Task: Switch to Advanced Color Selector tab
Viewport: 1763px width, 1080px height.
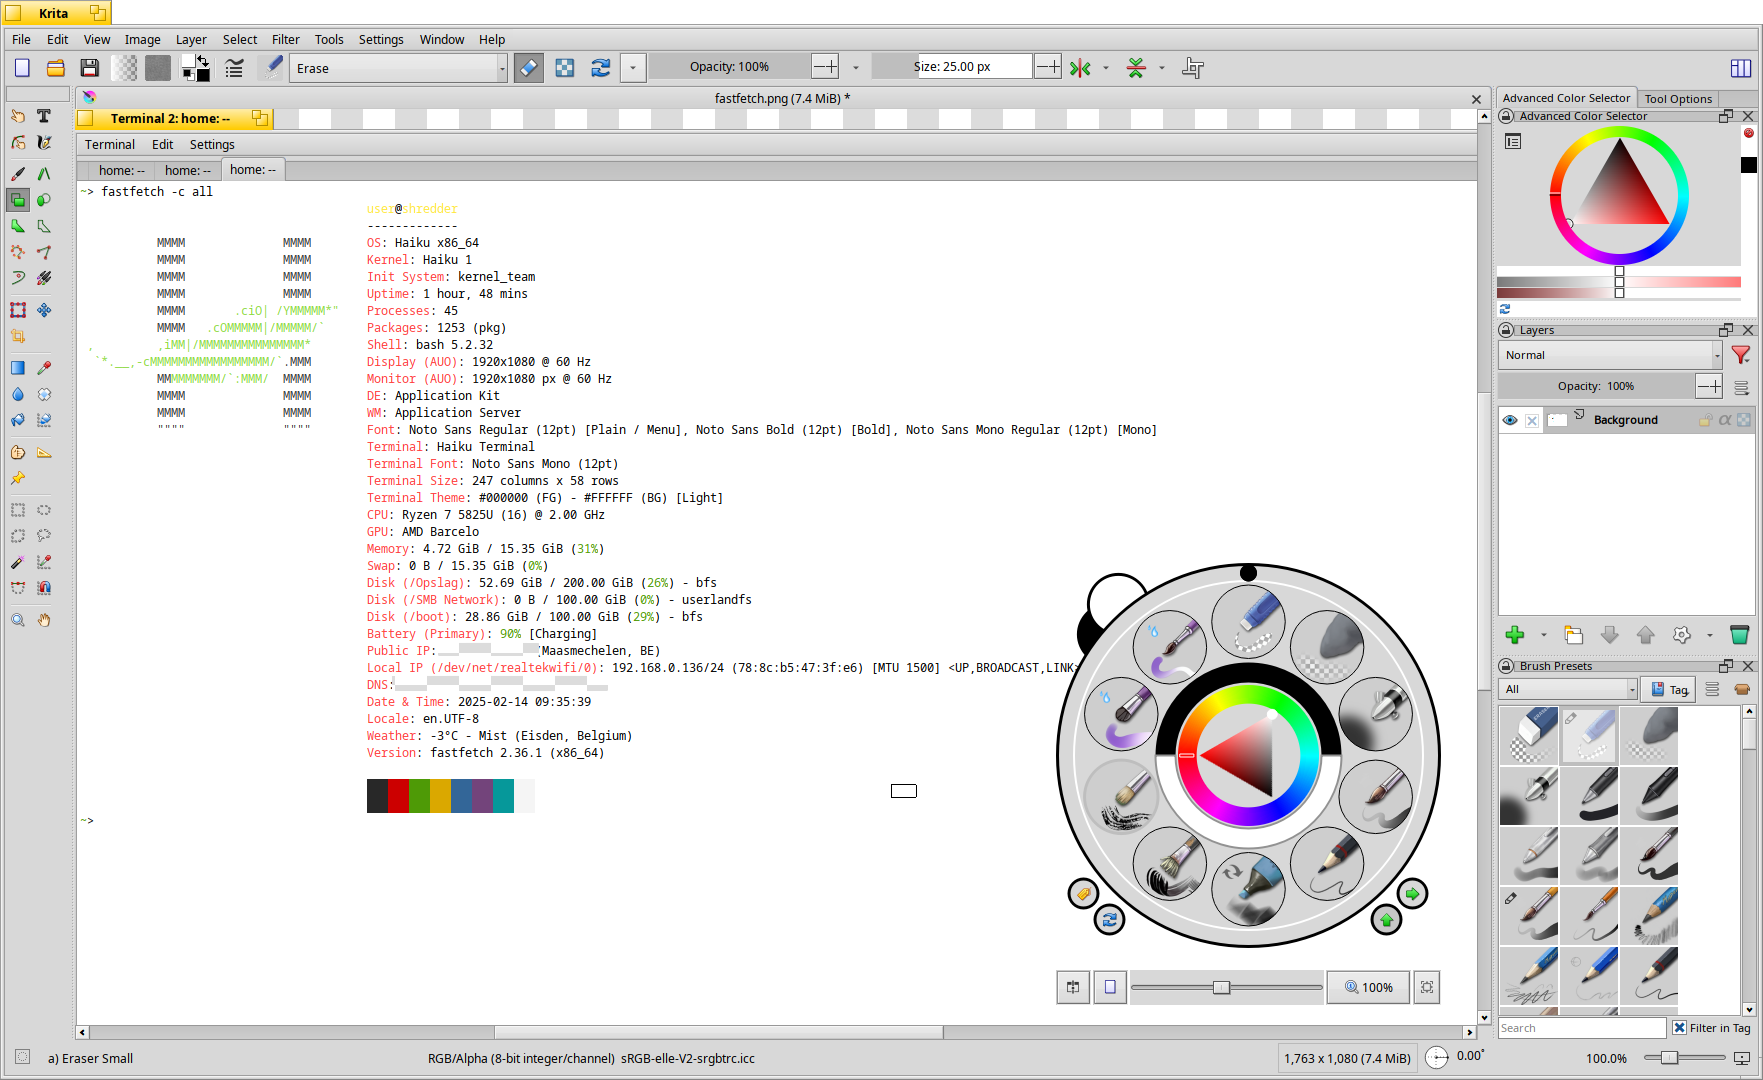Action: point(1566,98)
